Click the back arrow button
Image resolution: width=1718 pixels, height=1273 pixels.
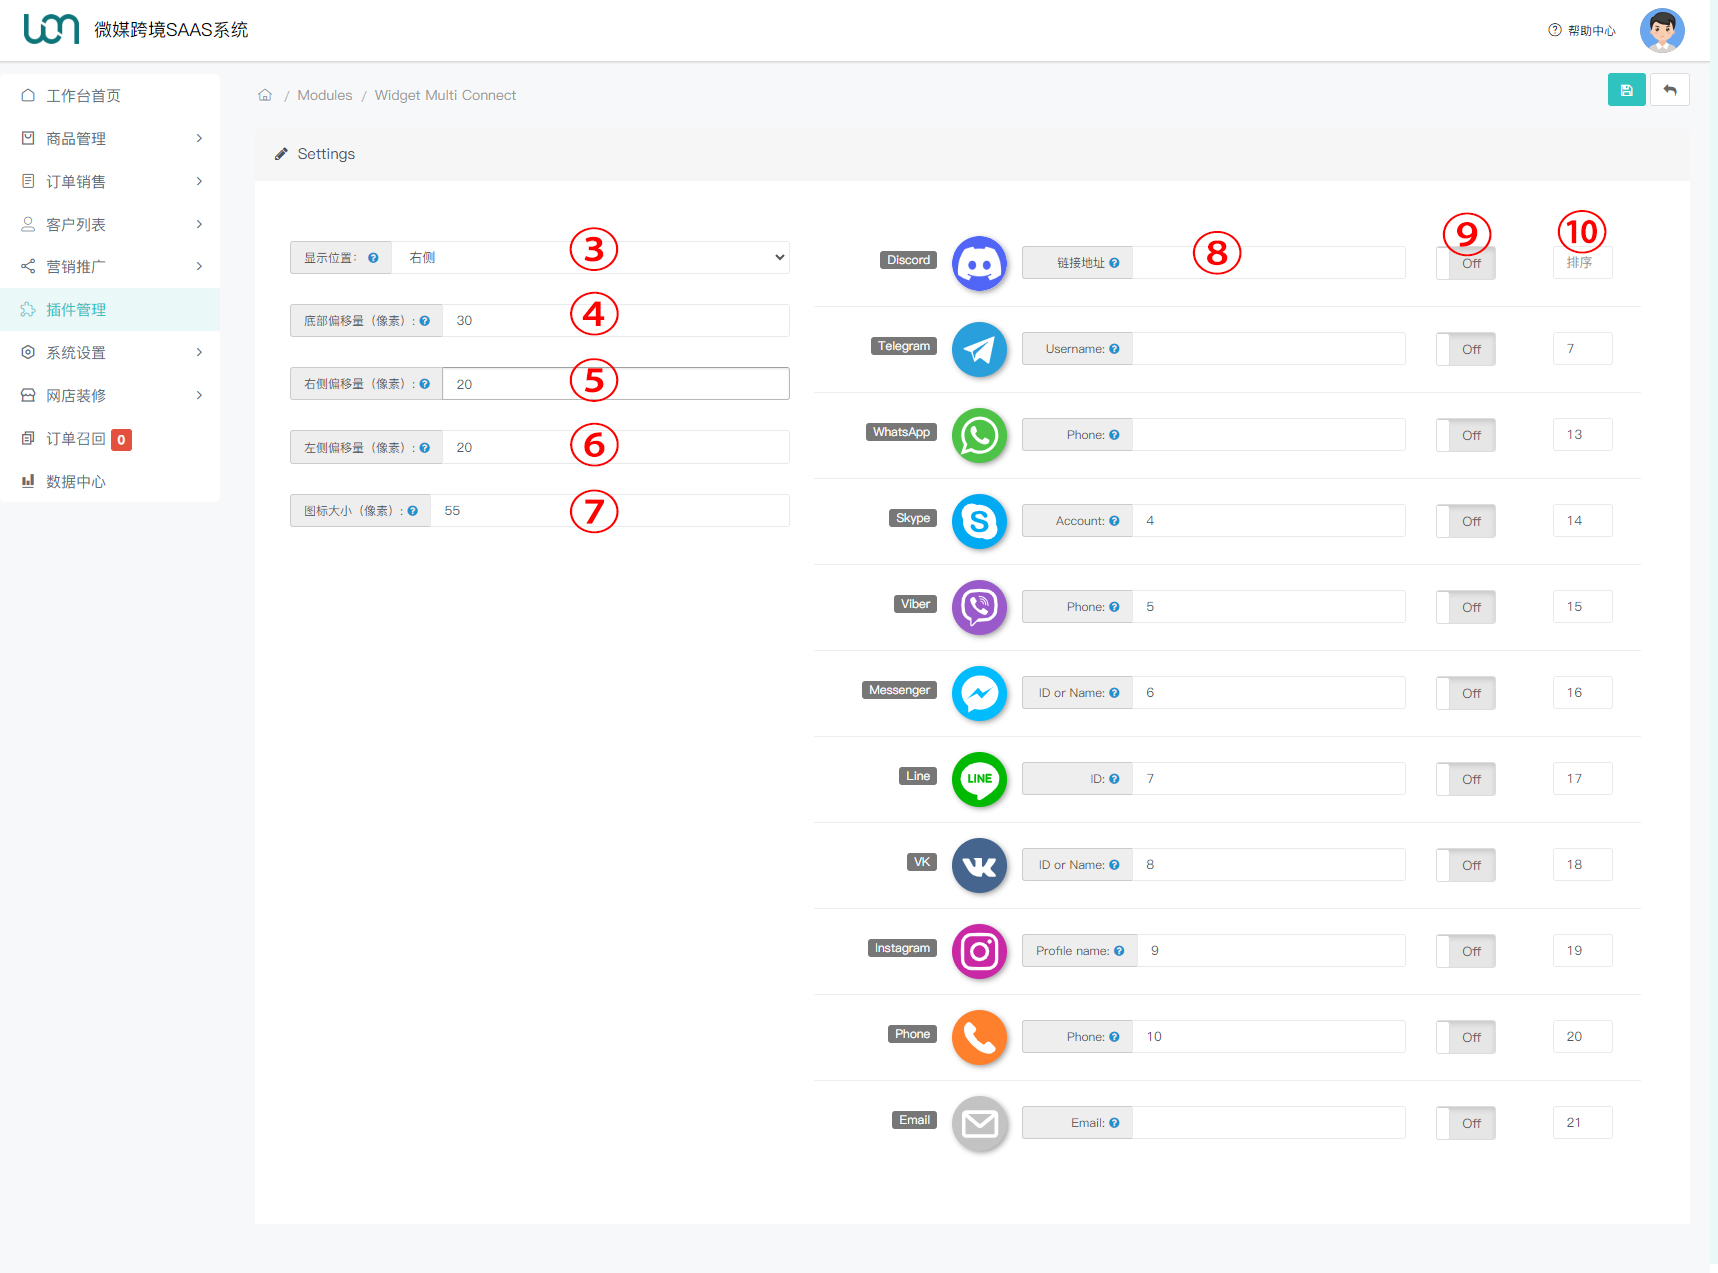pos(1669,90)
